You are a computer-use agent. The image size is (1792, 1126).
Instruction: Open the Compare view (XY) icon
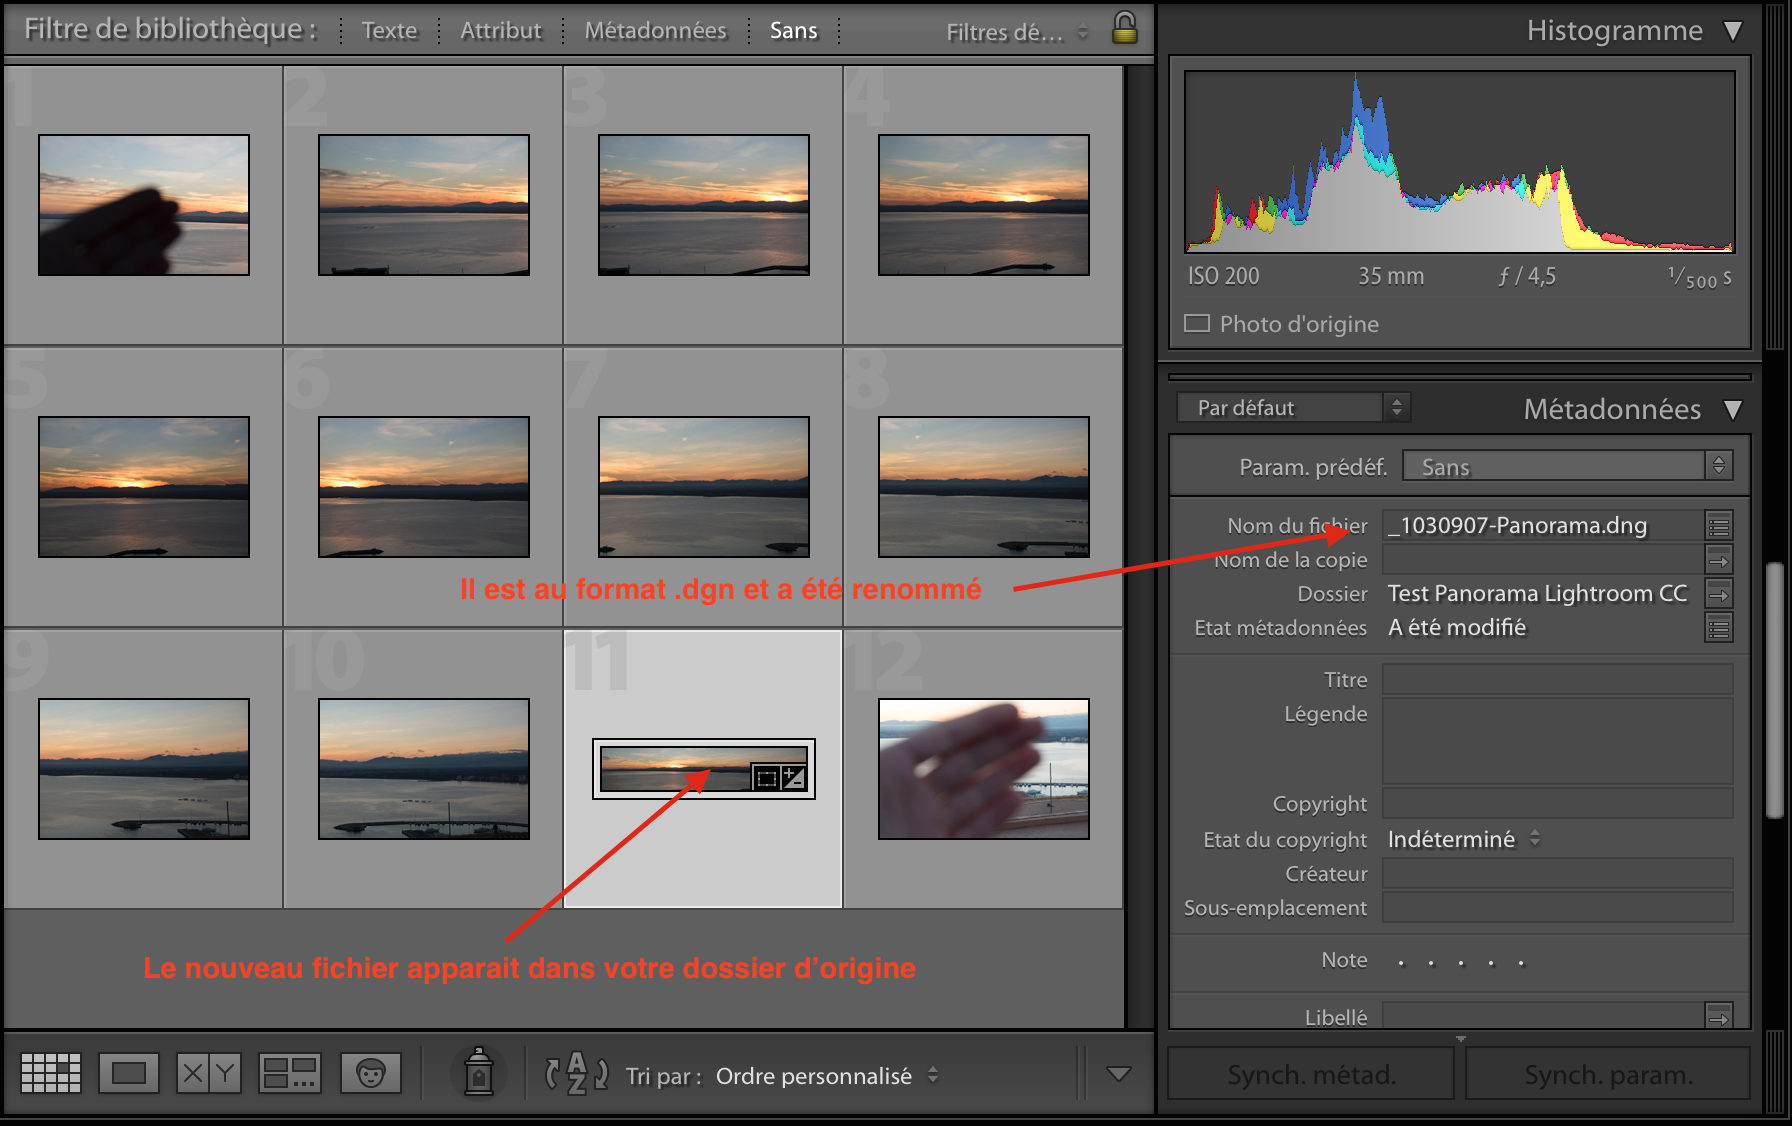point(209,1073)
